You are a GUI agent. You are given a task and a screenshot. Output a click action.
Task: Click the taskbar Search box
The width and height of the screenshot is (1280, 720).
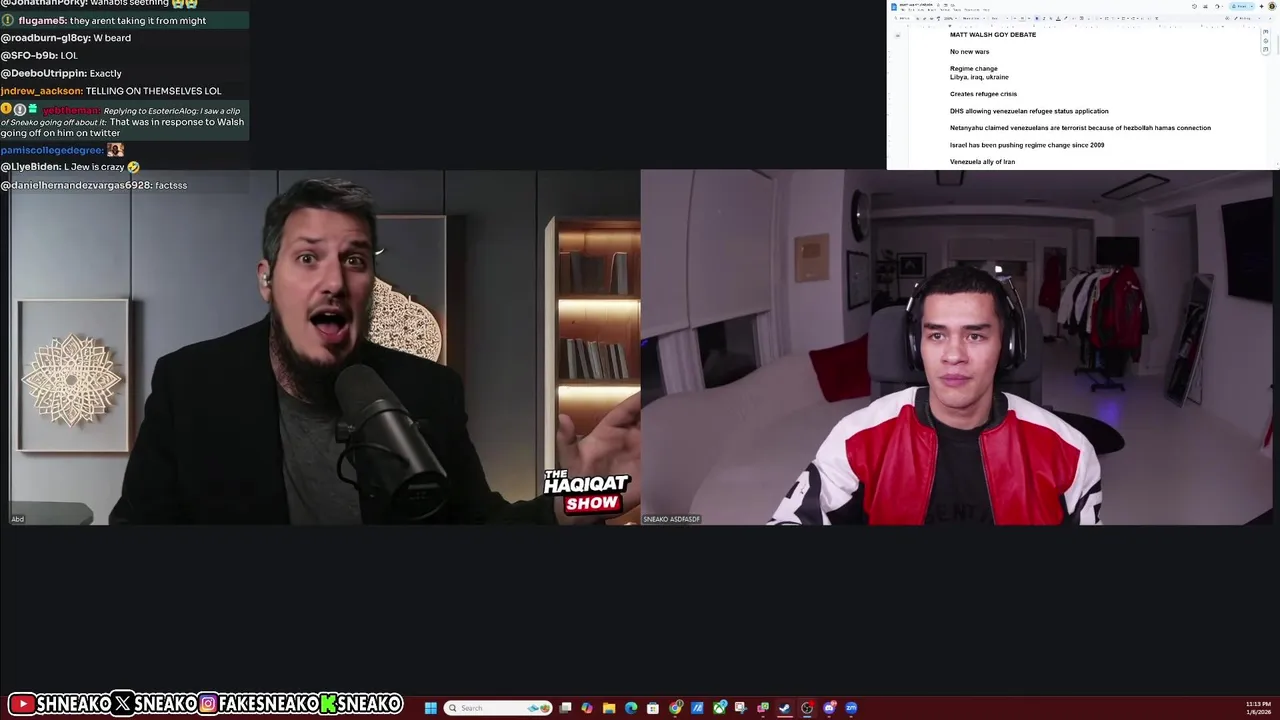498,708
